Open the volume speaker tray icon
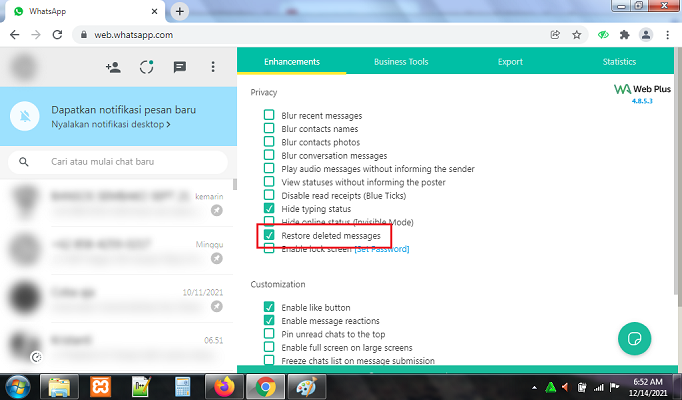The width and height of the screenshot is (682, 400). (x=565, y=387)
